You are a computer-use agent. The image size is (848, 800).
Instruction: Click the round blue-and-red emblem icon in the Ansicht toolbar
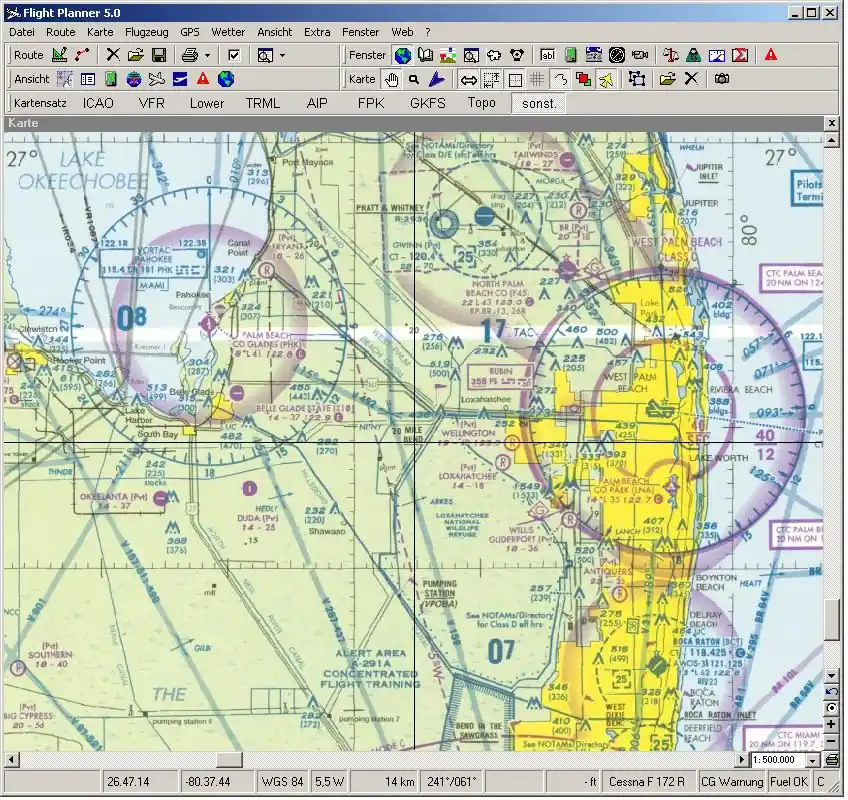134,80
